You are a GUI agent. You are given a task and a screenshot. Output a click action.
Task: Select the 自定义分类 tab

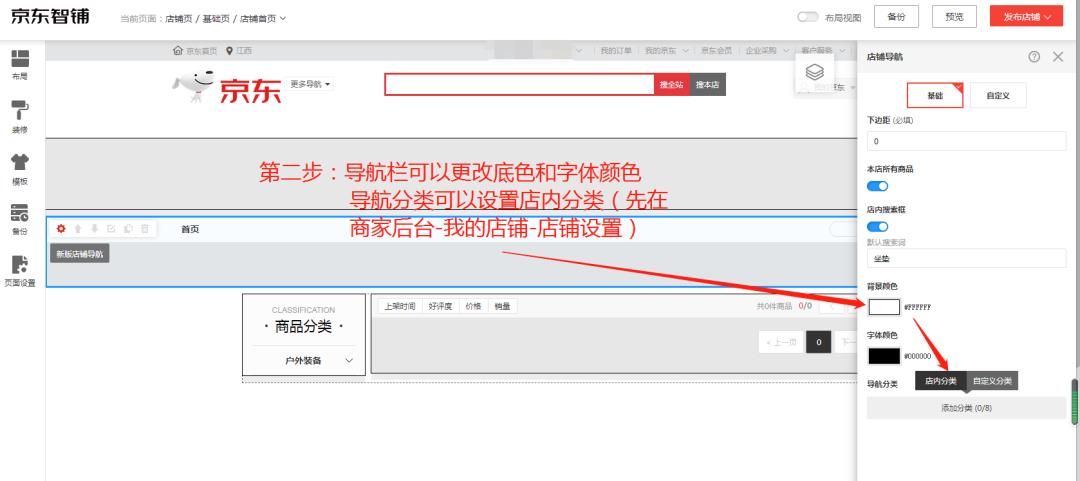click(x=993, y=381)
